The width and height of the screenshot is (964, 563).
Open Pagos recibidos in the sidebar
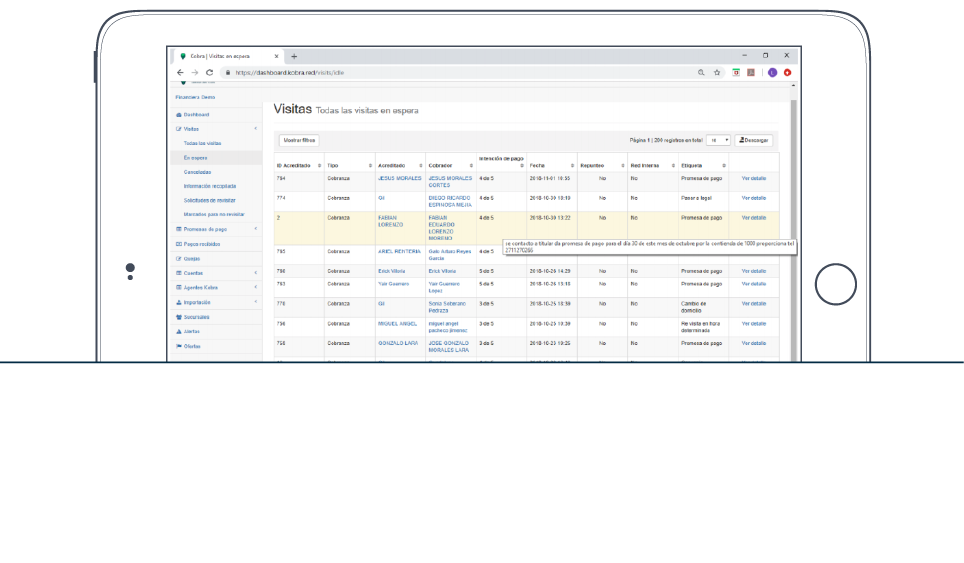pos(201,244)
